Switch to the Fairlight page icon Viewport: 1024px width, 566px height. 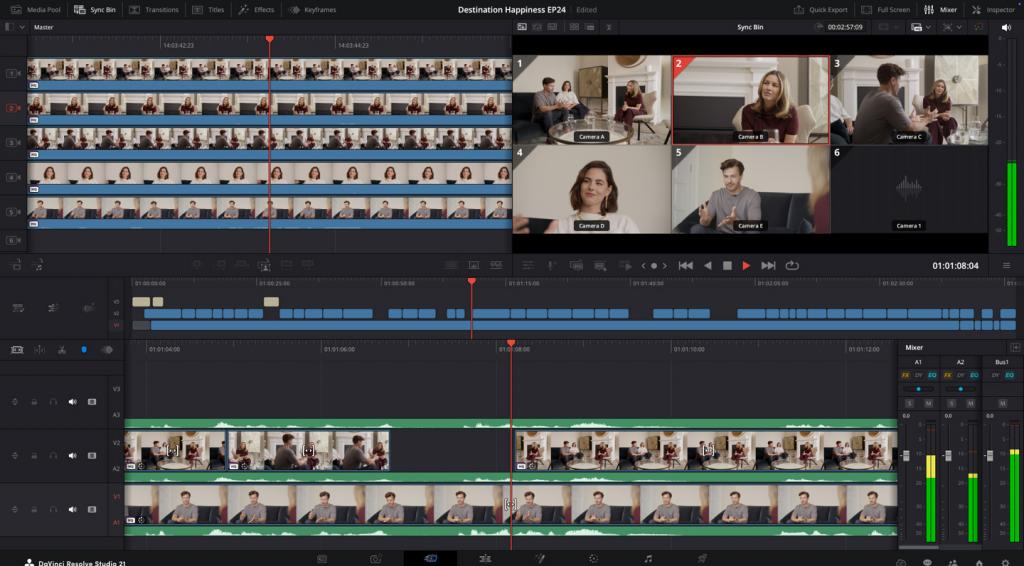point(648,559)
